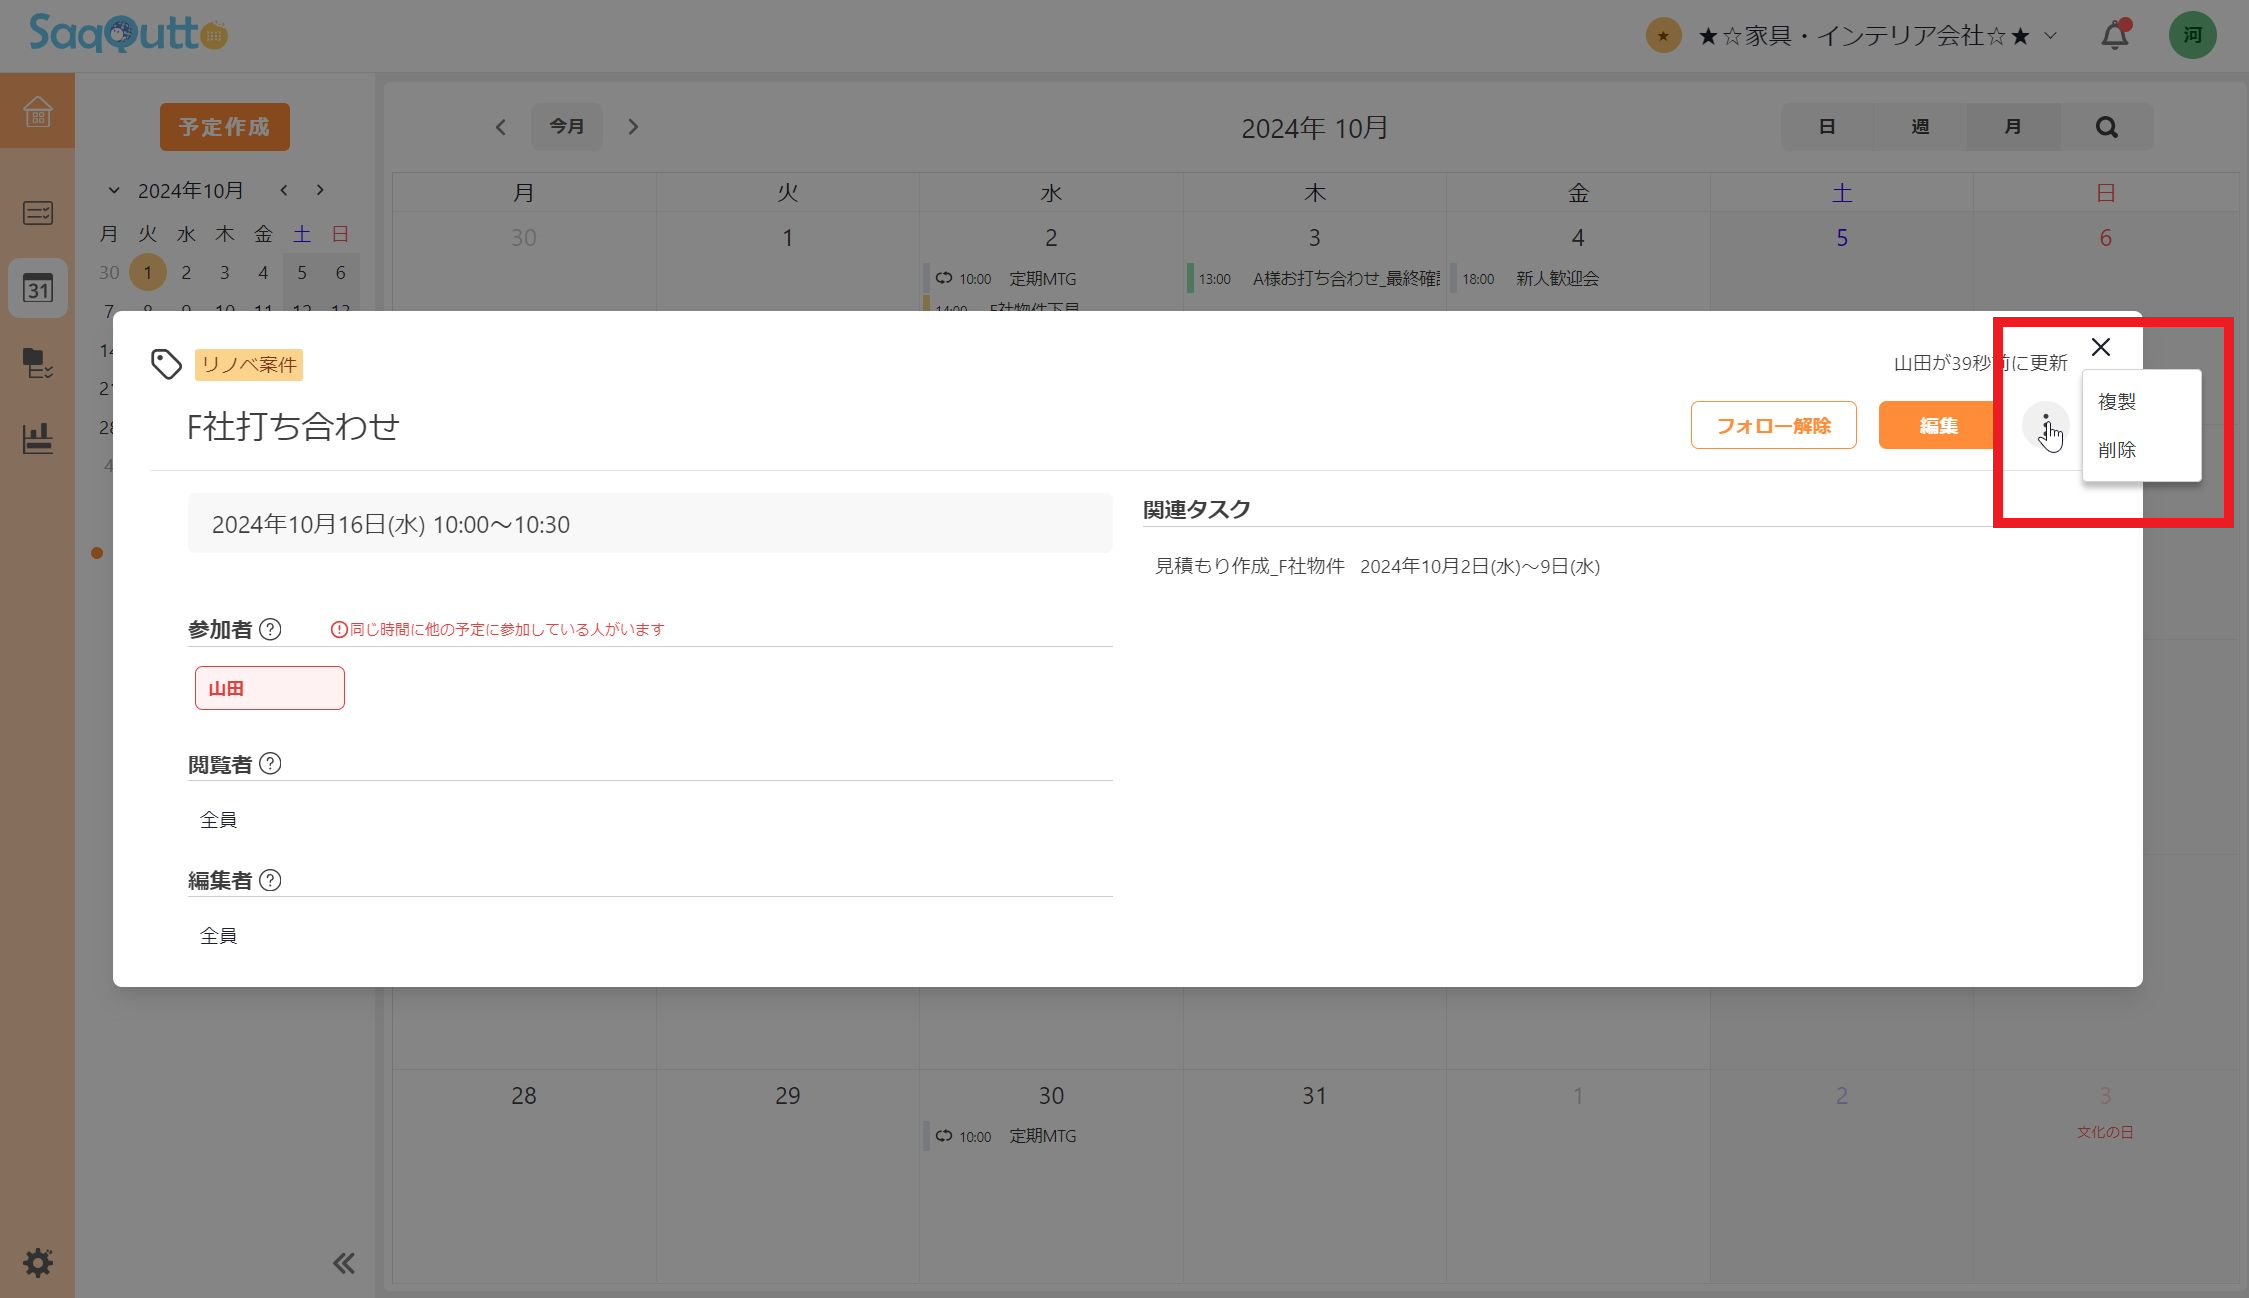Open the chart report icon in sidebar
Image resolution: width=2249 pixels, height=1298 pixels.
pos(38,438)
